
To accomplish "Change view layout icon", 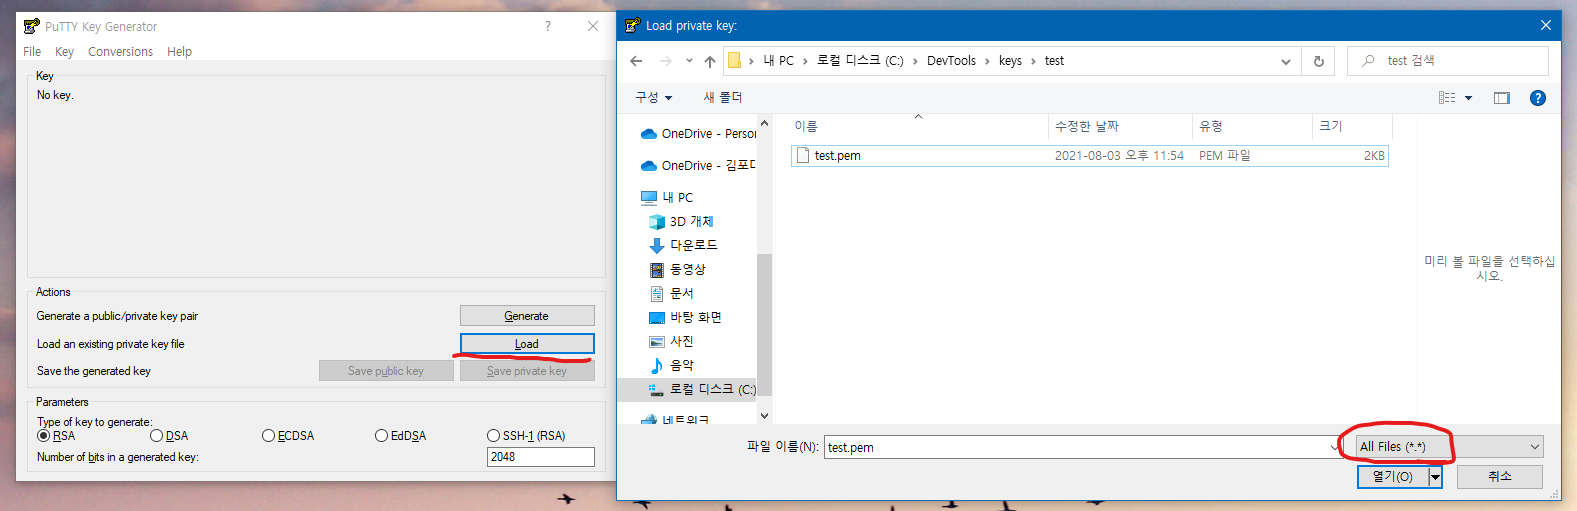I will pos(1447,98).
